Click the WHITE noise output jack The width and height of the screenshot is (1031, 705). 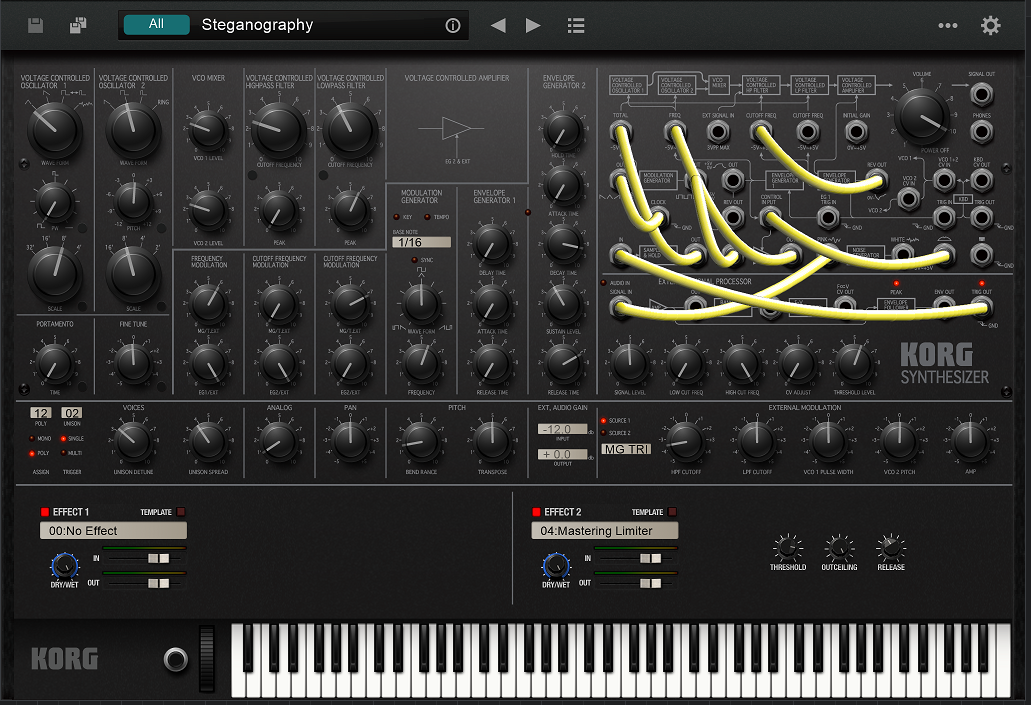click(x=904, y=255)
